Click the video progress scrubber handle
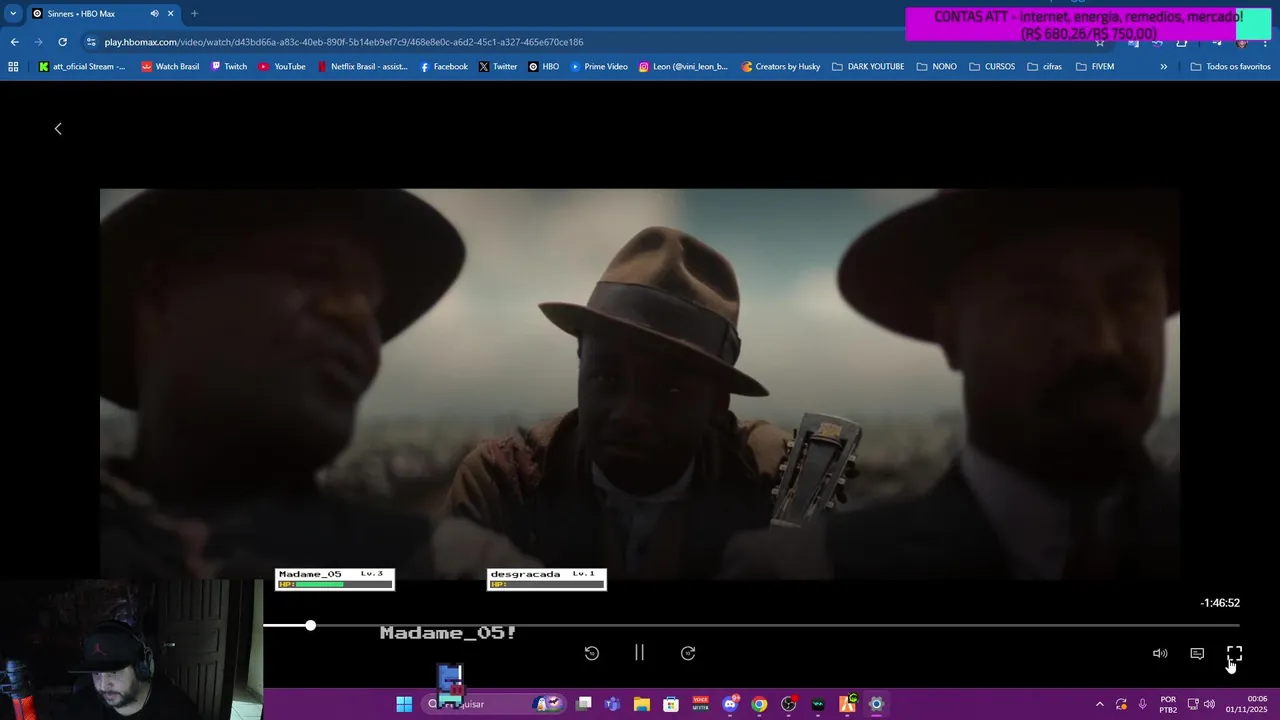This screenshot has width=1280, height=720. click(310, 625)
